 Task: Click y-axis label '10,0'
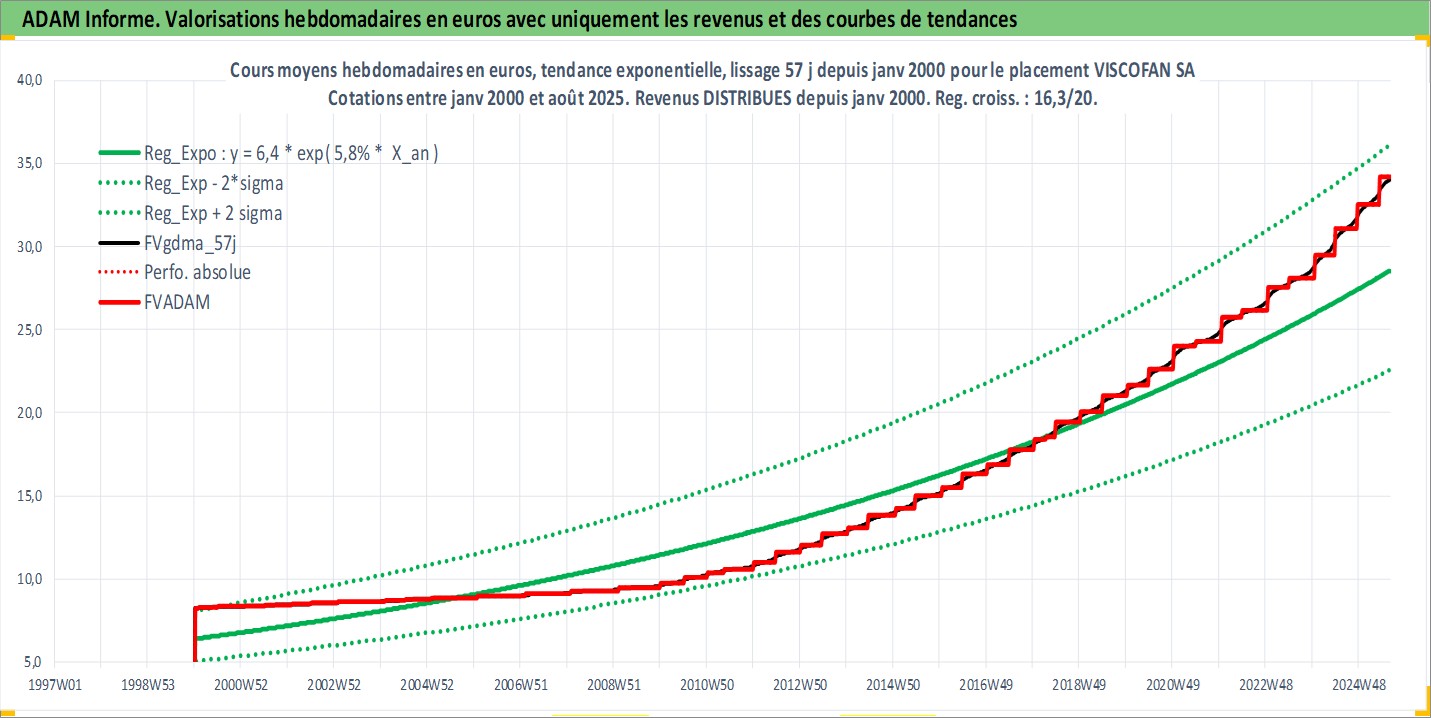point(32,579)
